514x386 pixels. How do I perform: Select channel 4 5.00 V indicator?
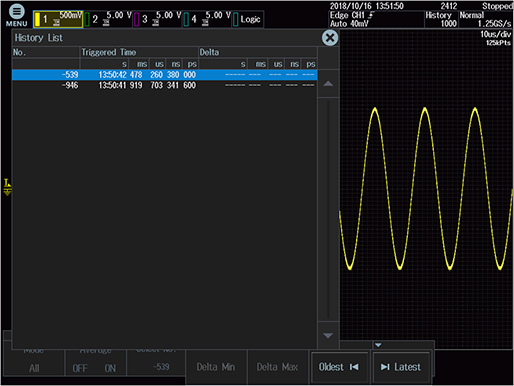(207, 19)
